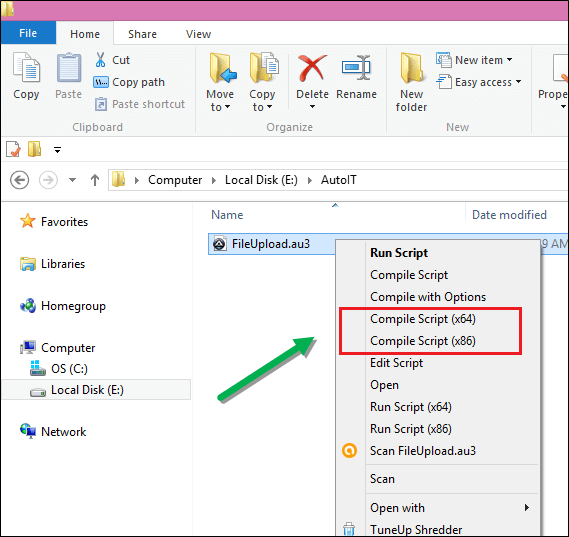This screenshot has width=569, height=537.
Task: Click the Rename icon in Organize group
Action: click(x=356, y=67)
